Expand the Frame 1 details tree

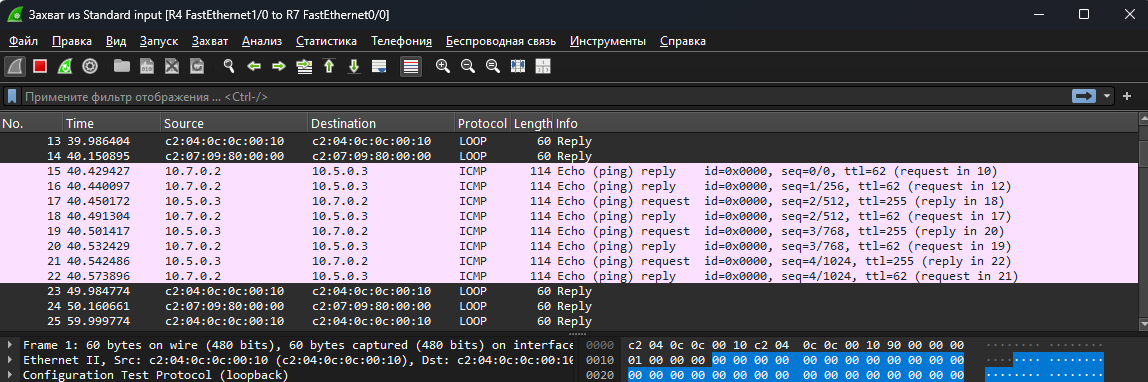[x=10, y=345]
